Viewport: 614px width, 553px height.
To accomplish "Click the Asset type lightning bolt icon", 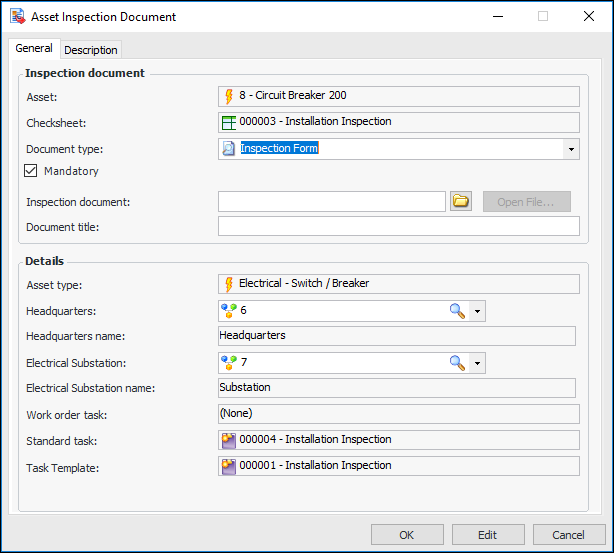I will (x=228, y=284).
